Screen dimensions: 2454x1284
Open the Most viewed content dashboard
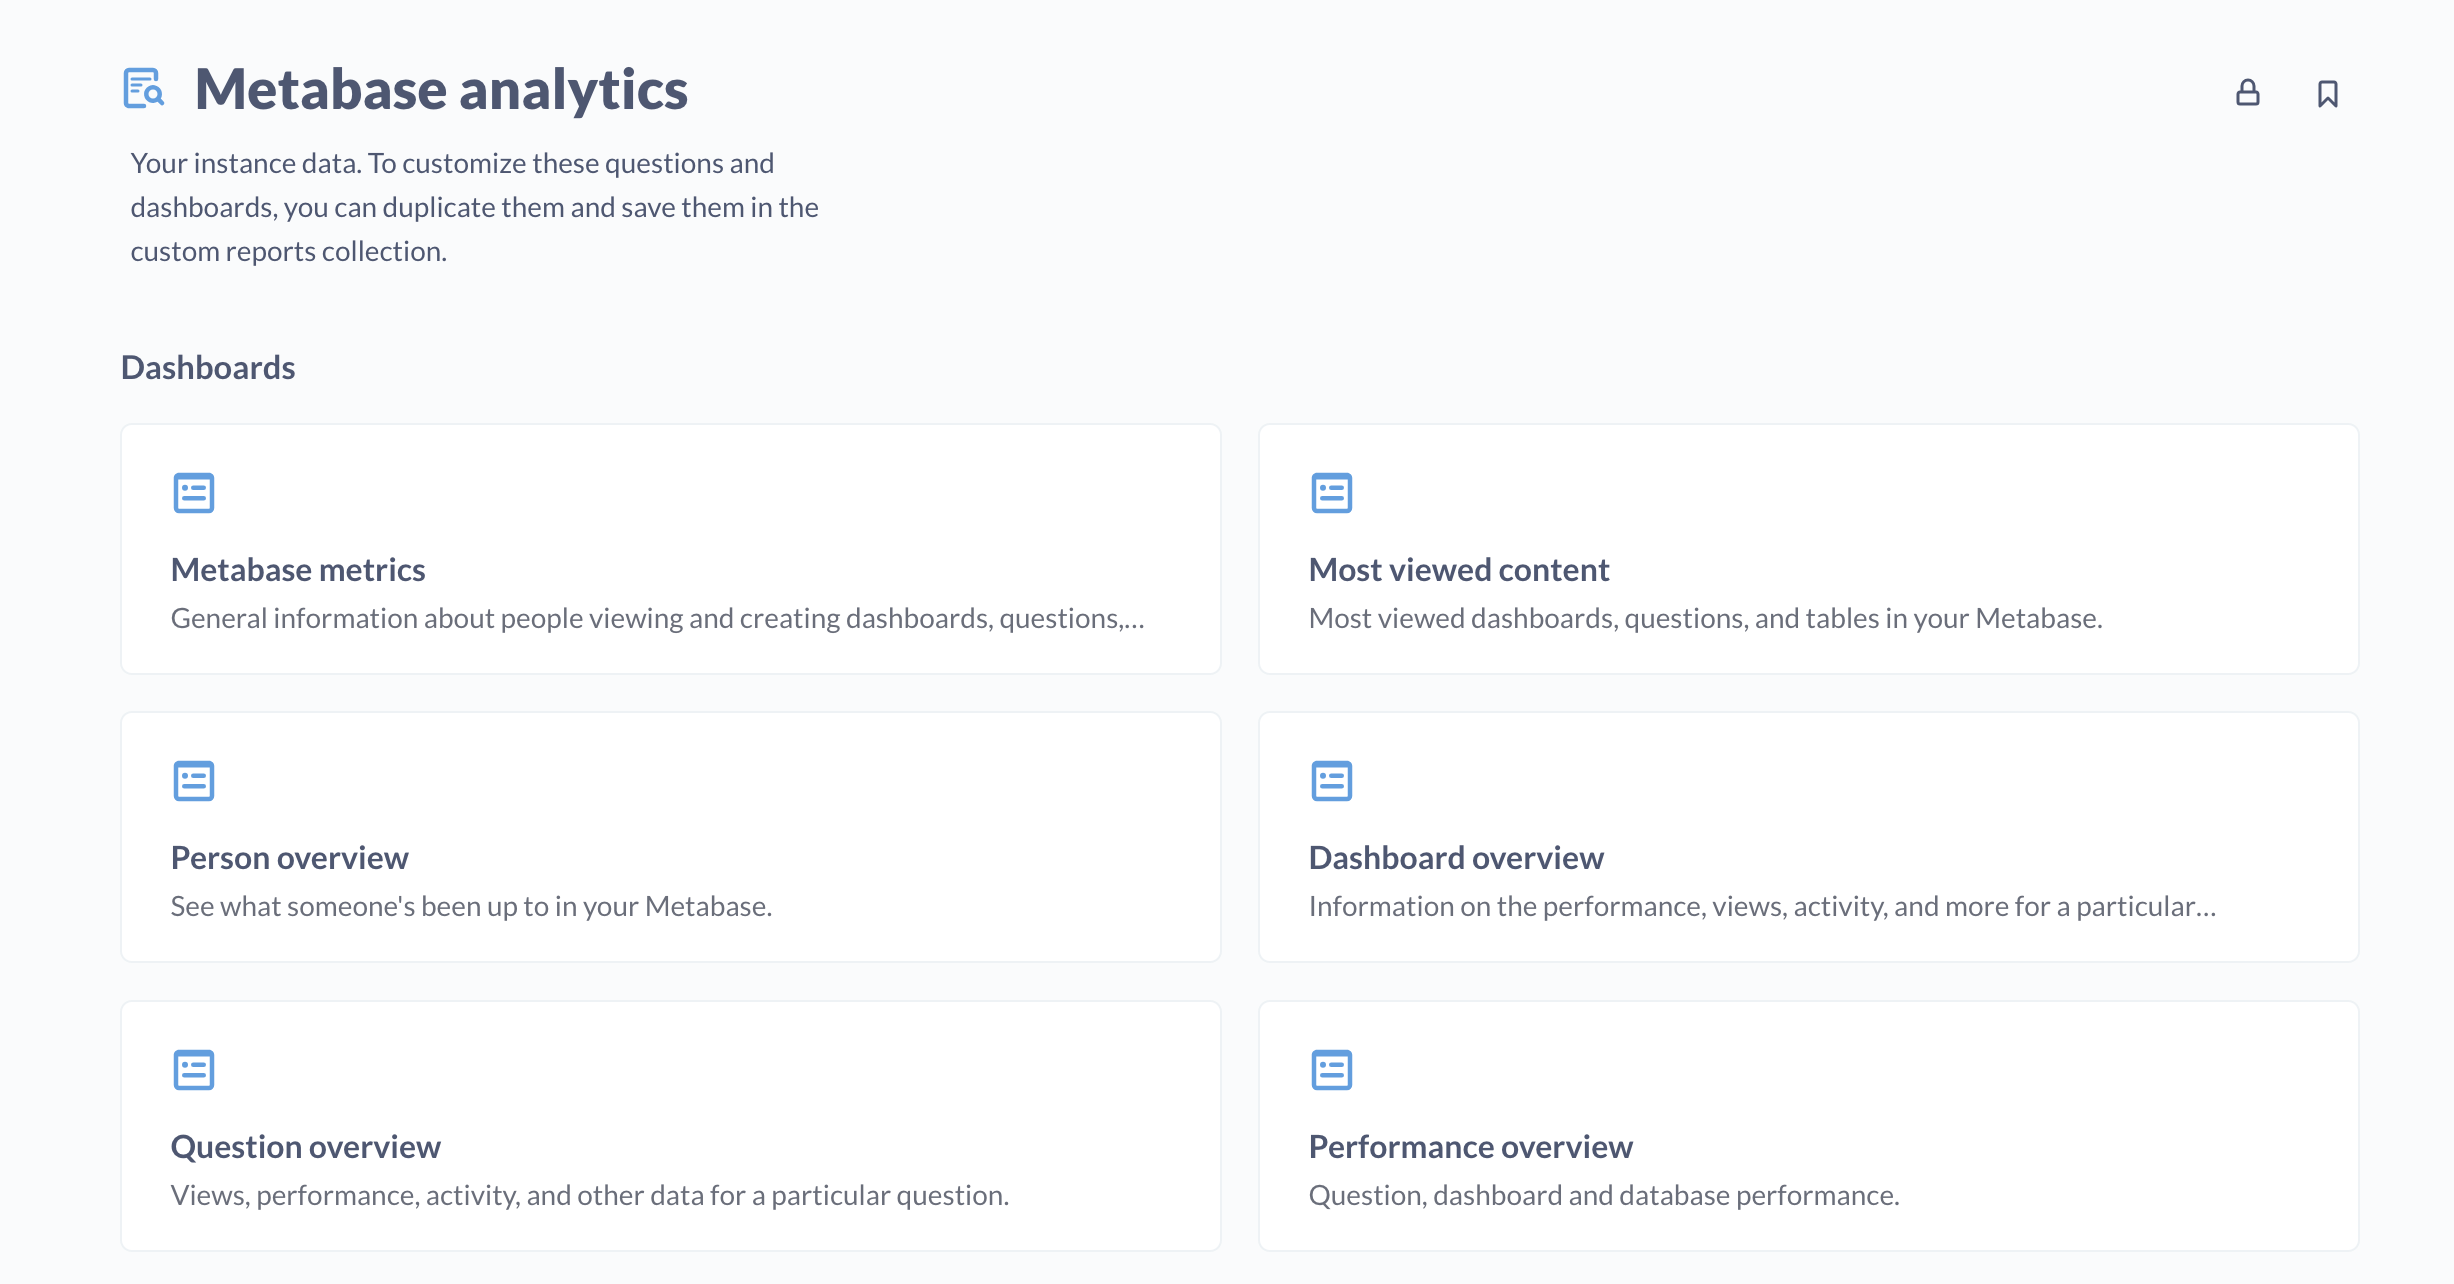(1458, 569)
